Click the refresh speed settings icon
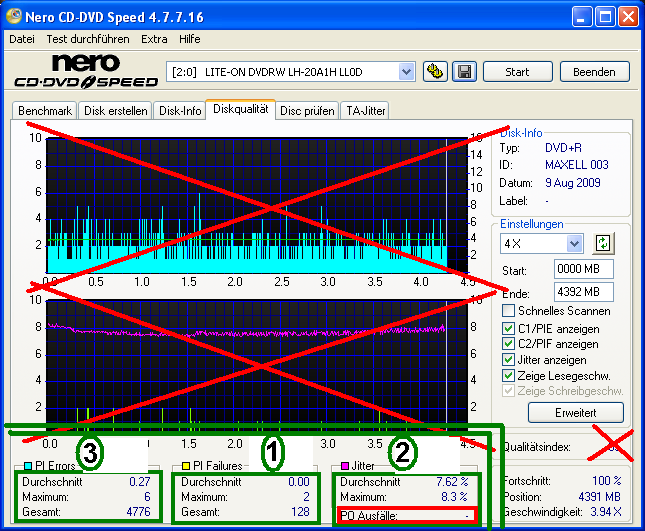Screen dimensions: 645x531 pos(603,243)
